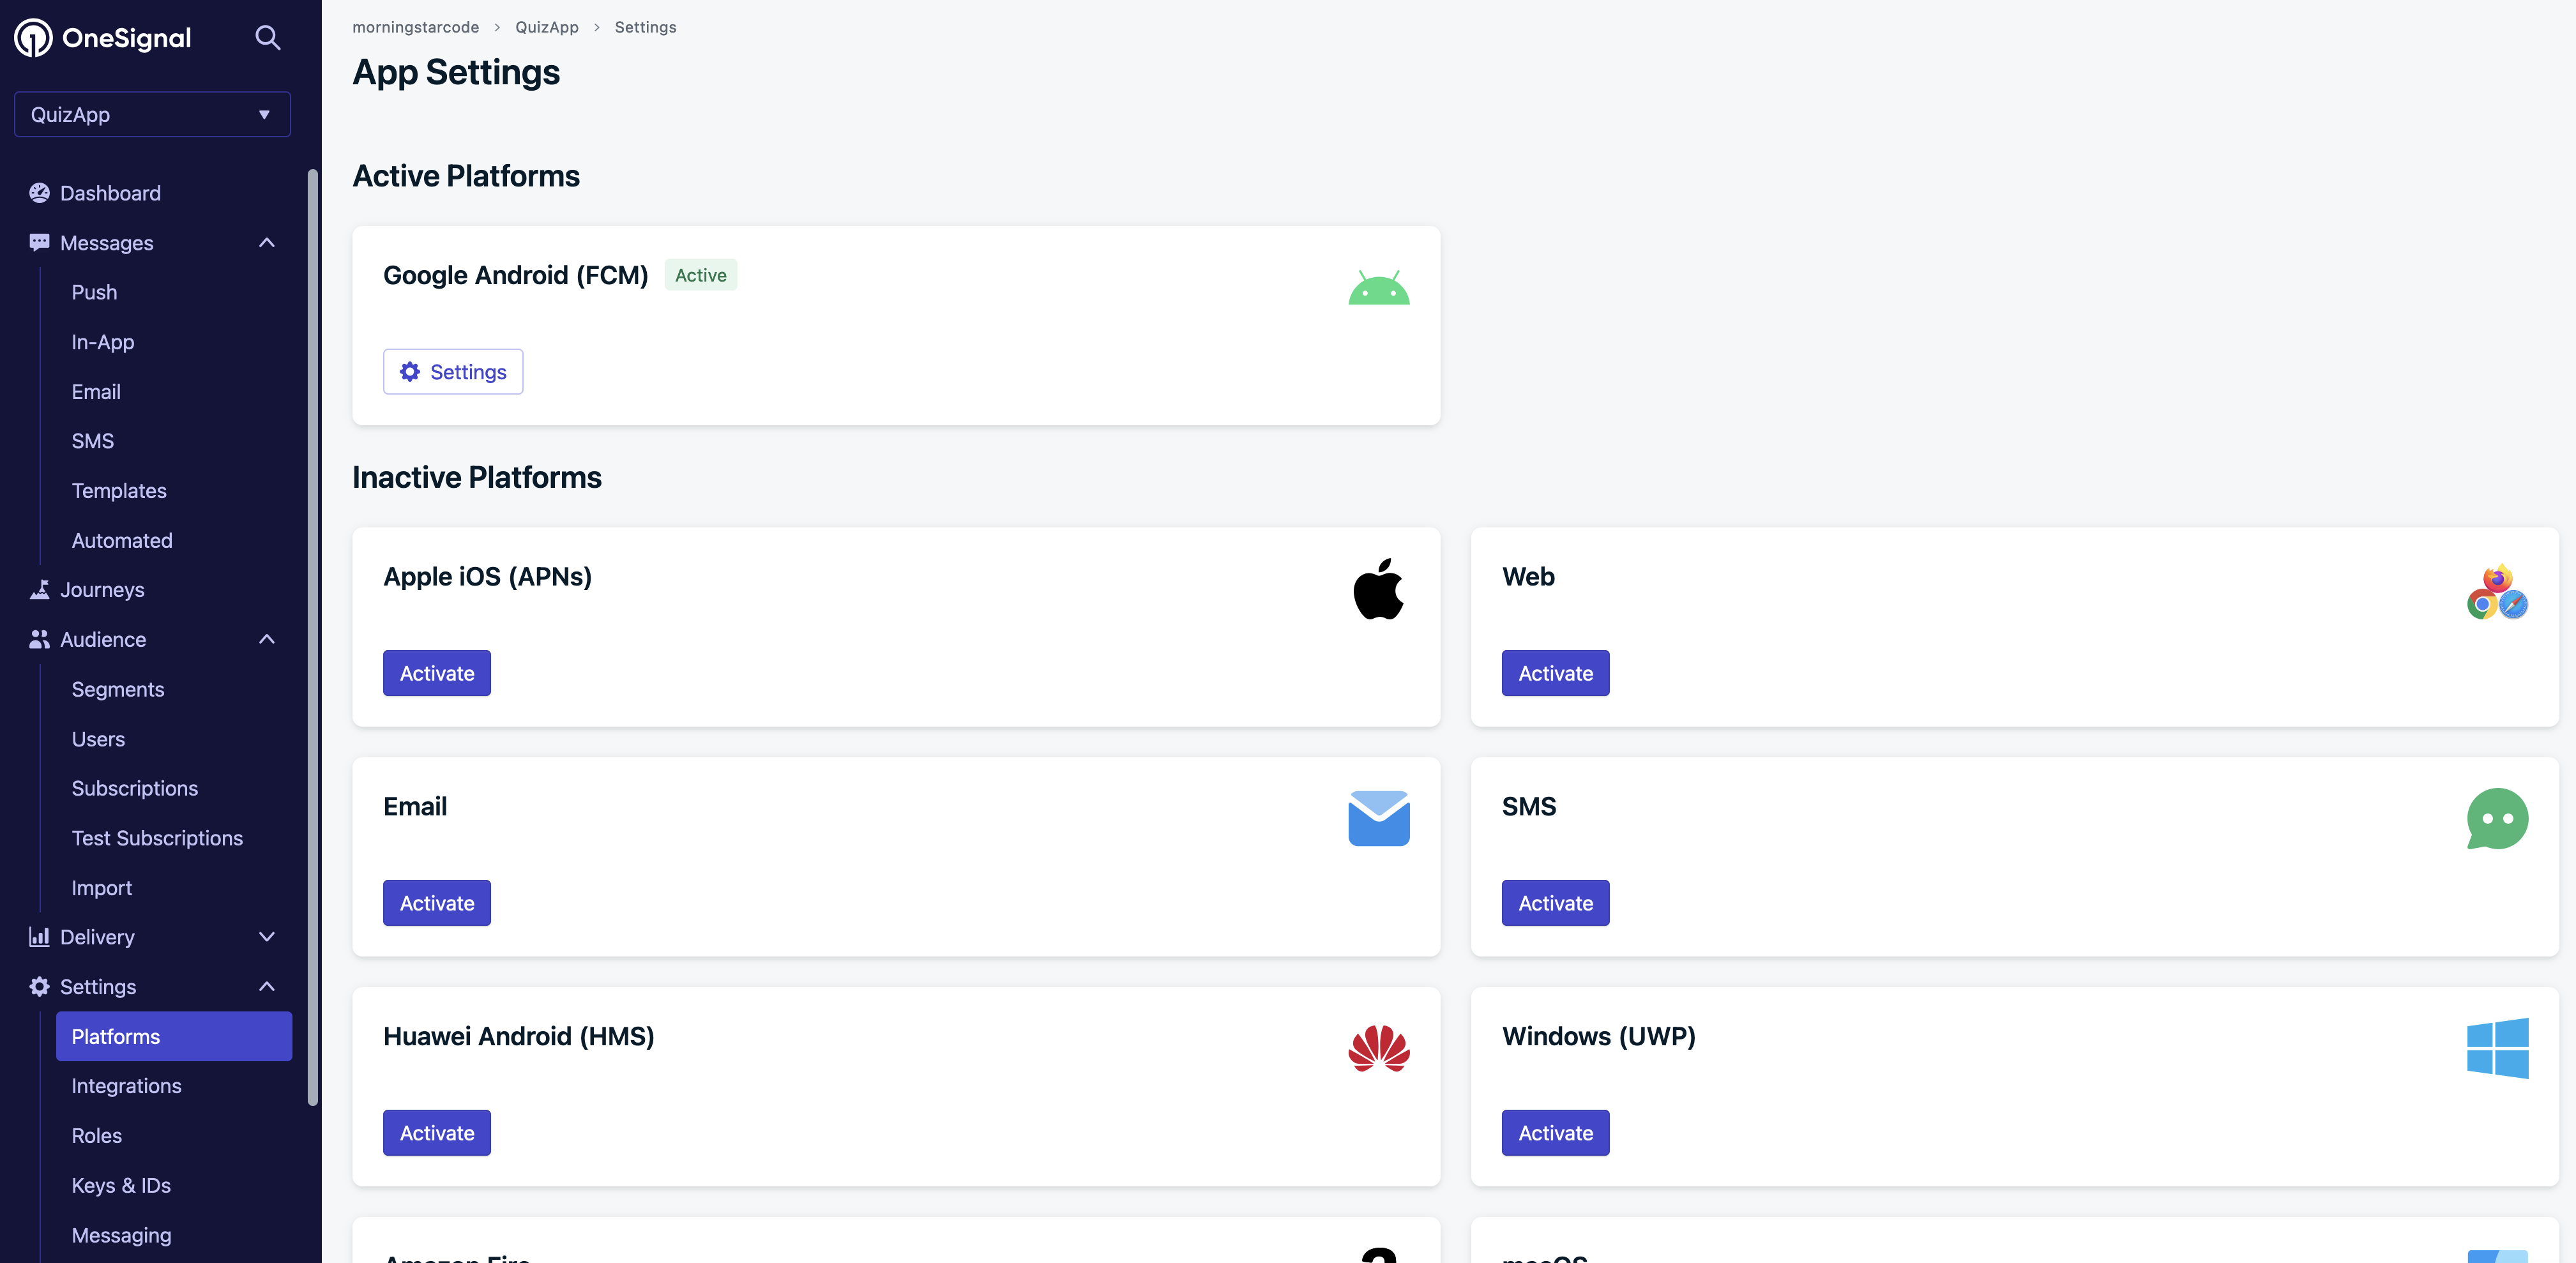Click Google Android (FCM) card title
The width and height of the screenshot is (2576, 1263).
515,275
